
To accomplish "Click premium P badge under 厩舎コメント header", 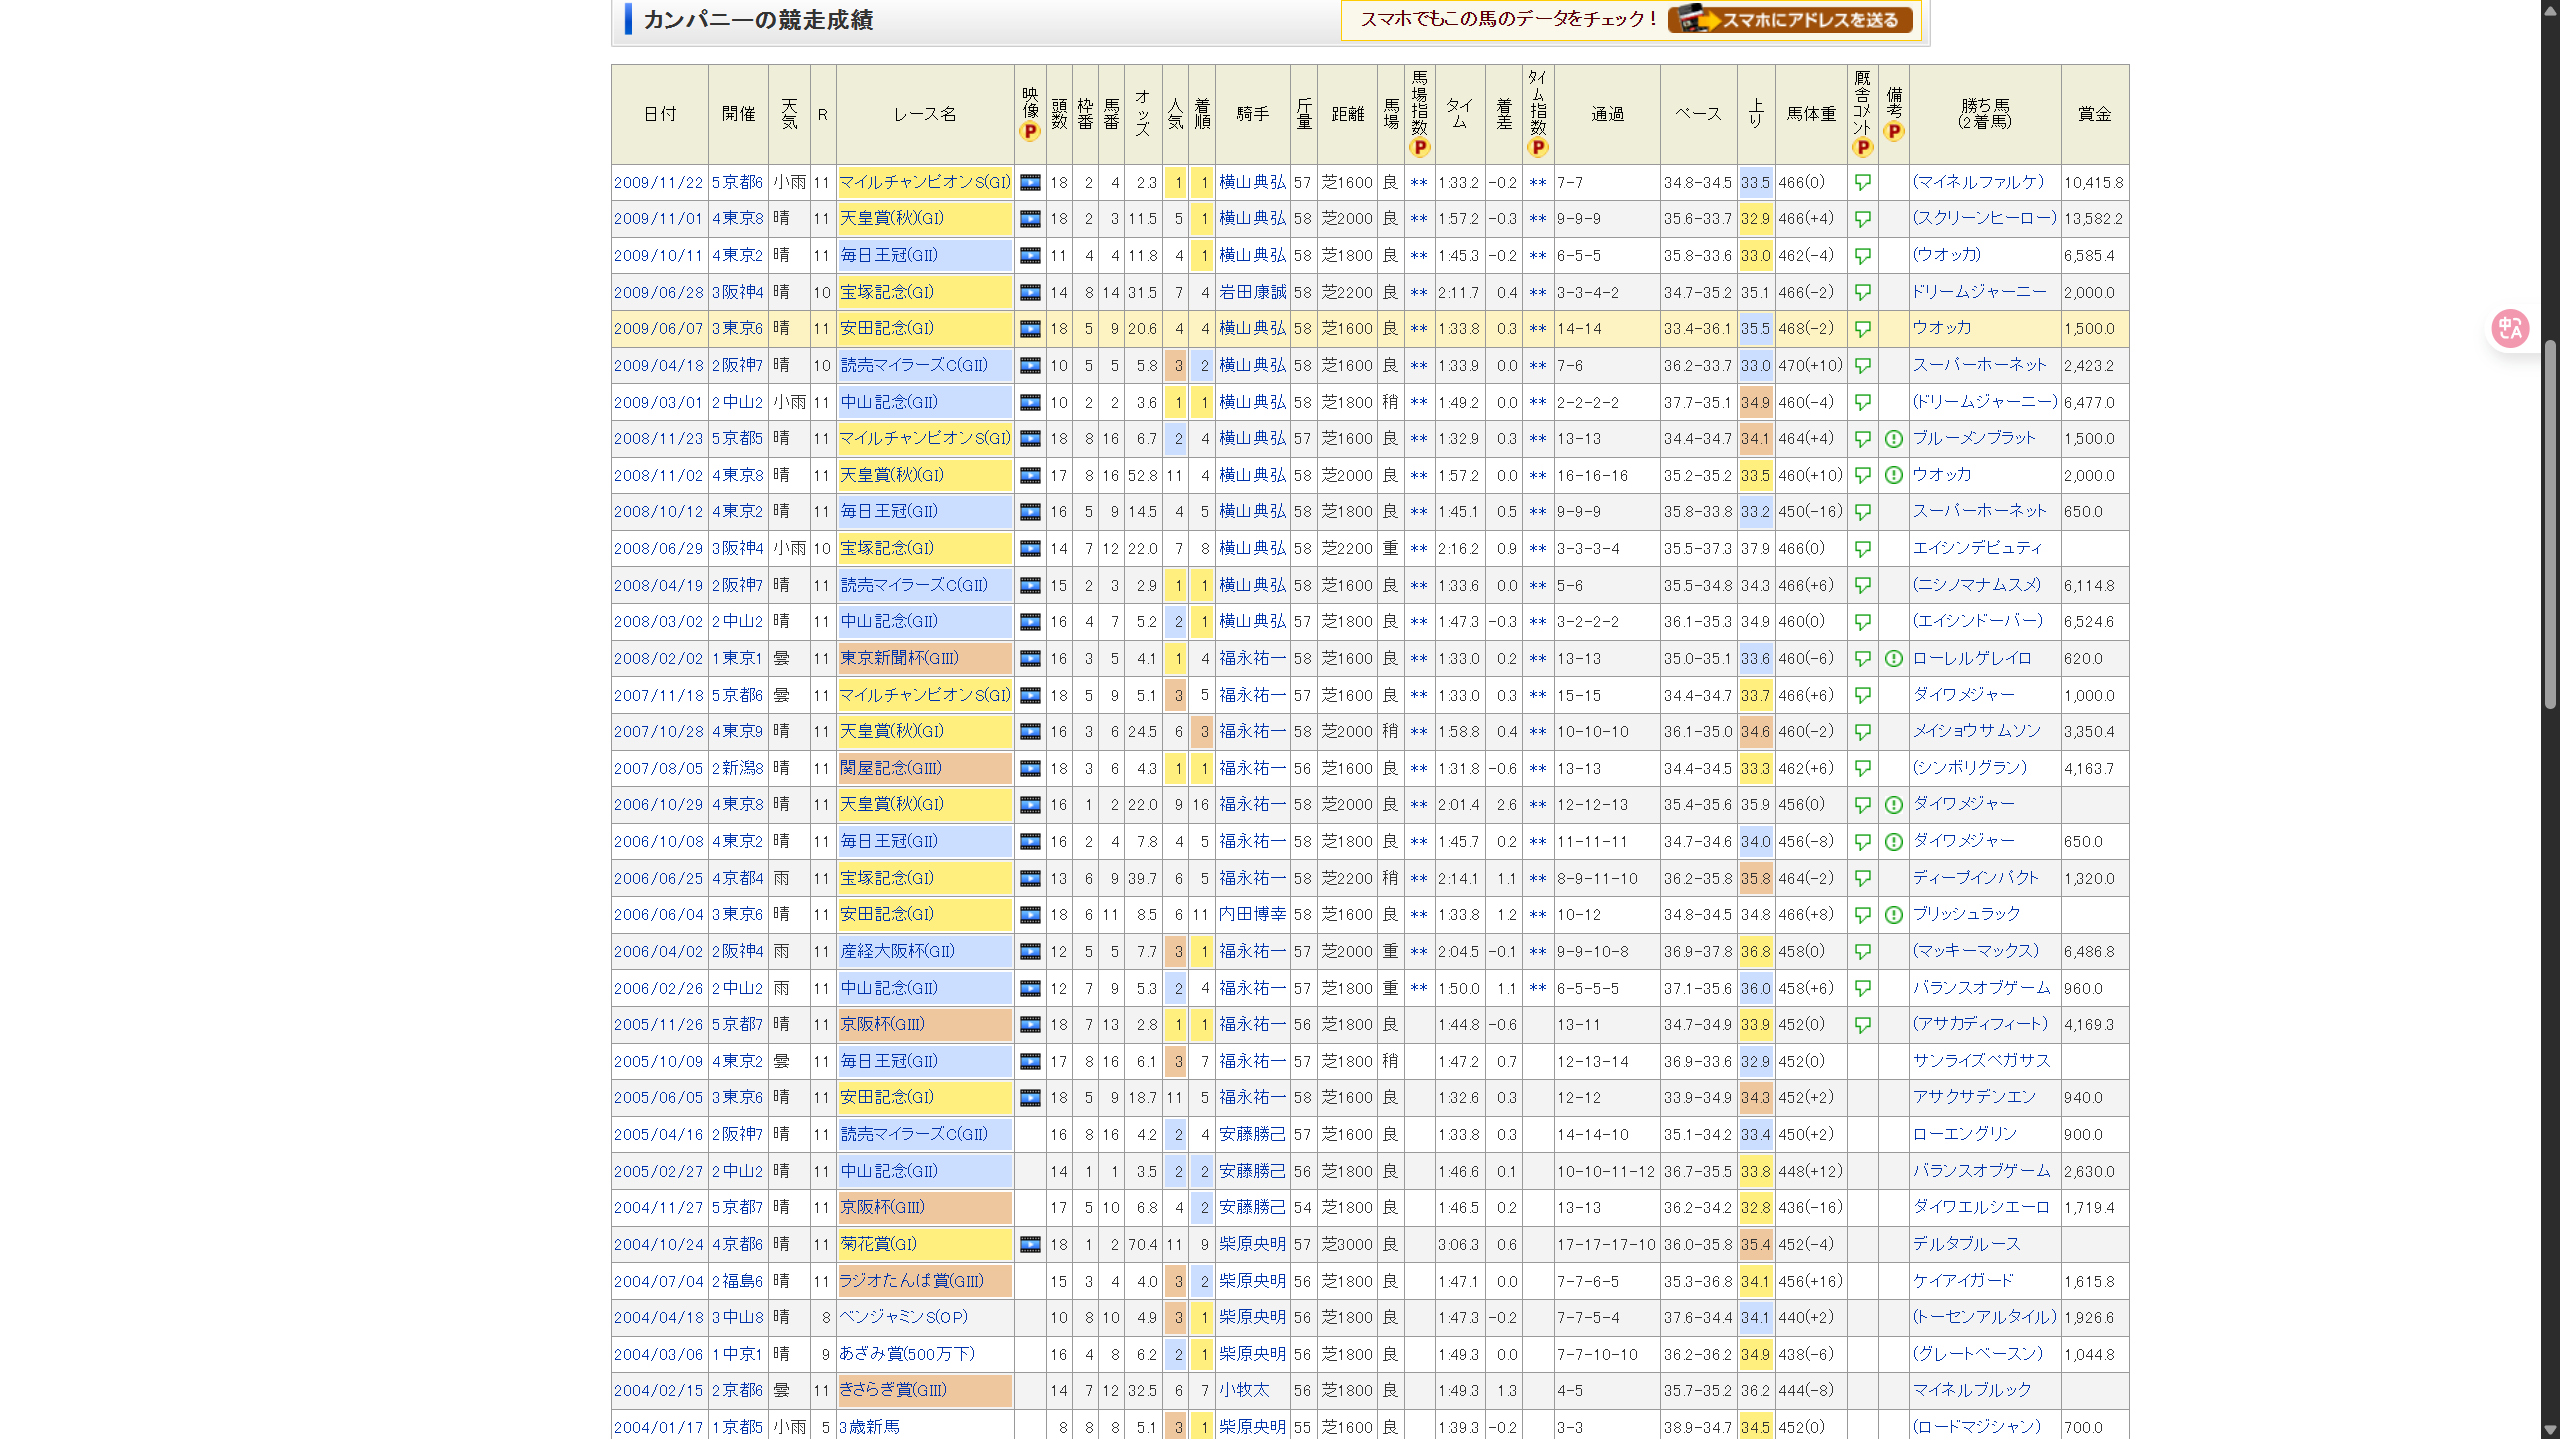I will tap(1862, 148).
